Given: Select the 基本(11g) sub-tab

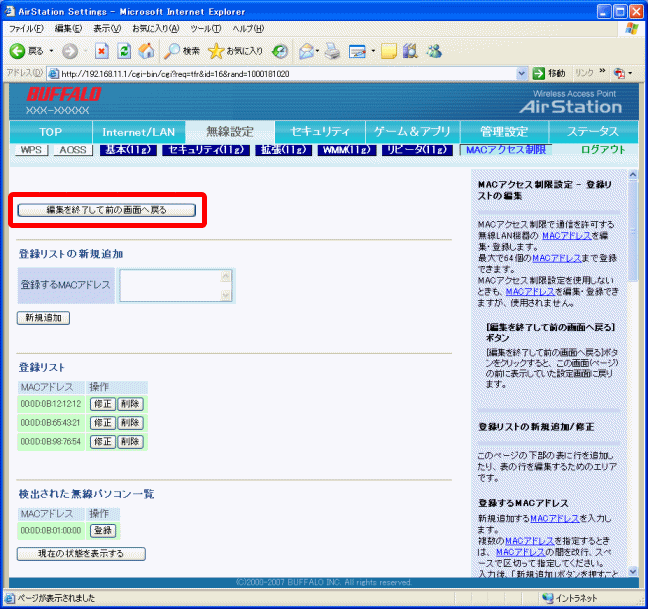Looking at the screenshot, I should tap(128, 150).
